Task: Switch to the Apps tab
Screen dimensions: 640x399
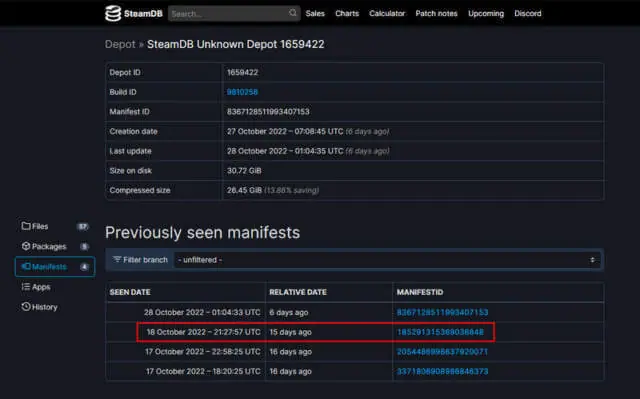Action: (55, 287)
